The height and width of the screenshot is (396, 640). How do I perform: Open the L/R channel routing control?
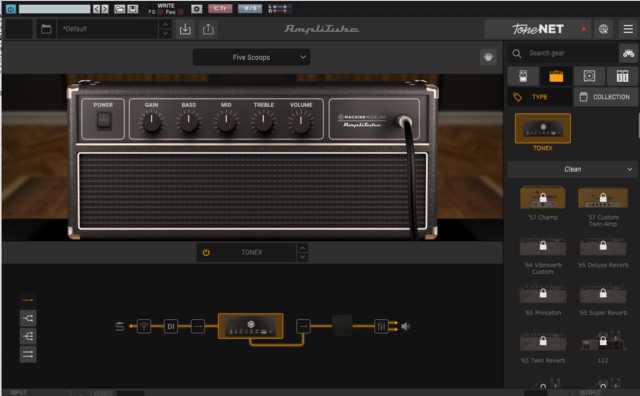pyautogui.click(x=280, y=9)
